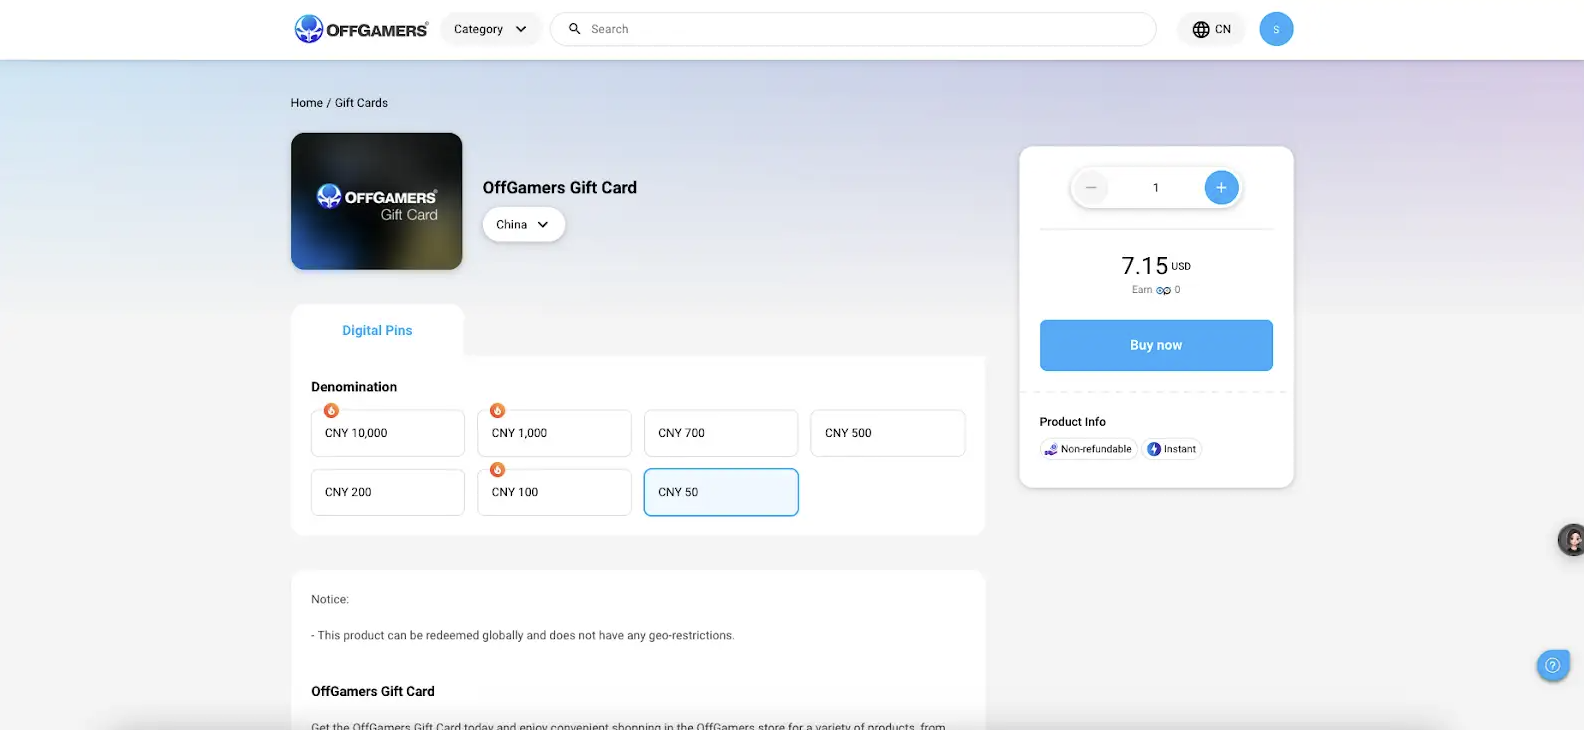Open the China region dropdown
The height and width of the screenshot is (730, 1584).
(x=523, y=224)
